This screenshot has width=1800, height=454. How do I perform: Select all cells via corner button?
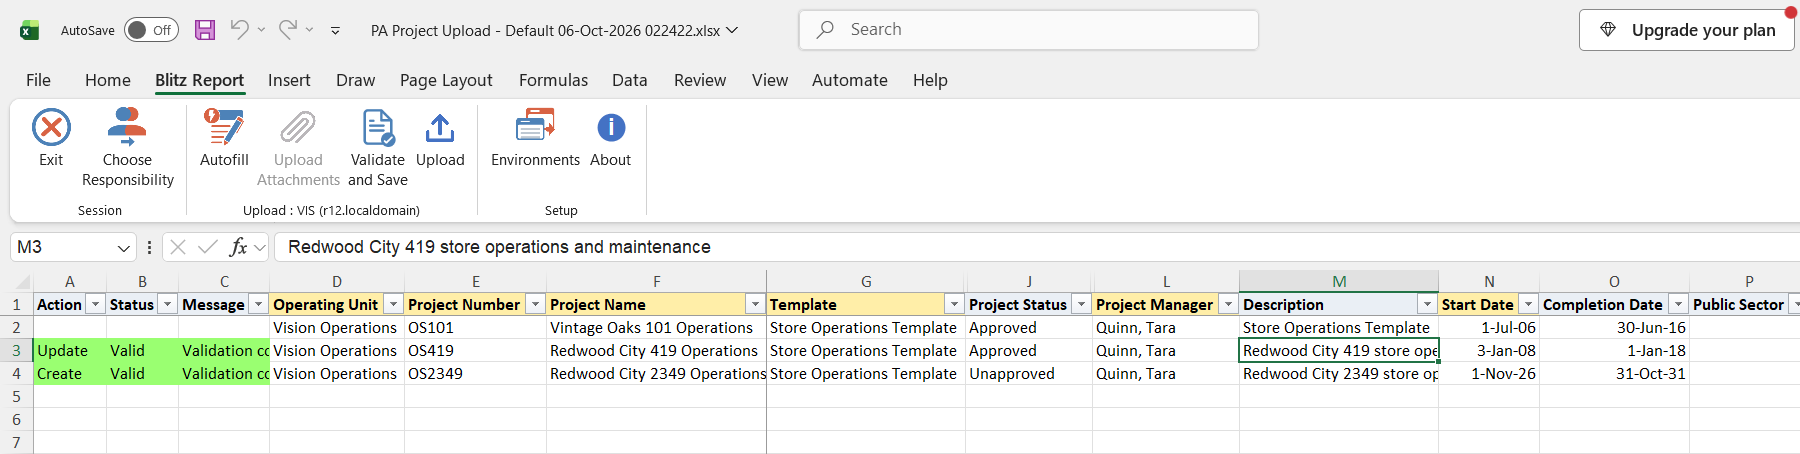[22, 281]
